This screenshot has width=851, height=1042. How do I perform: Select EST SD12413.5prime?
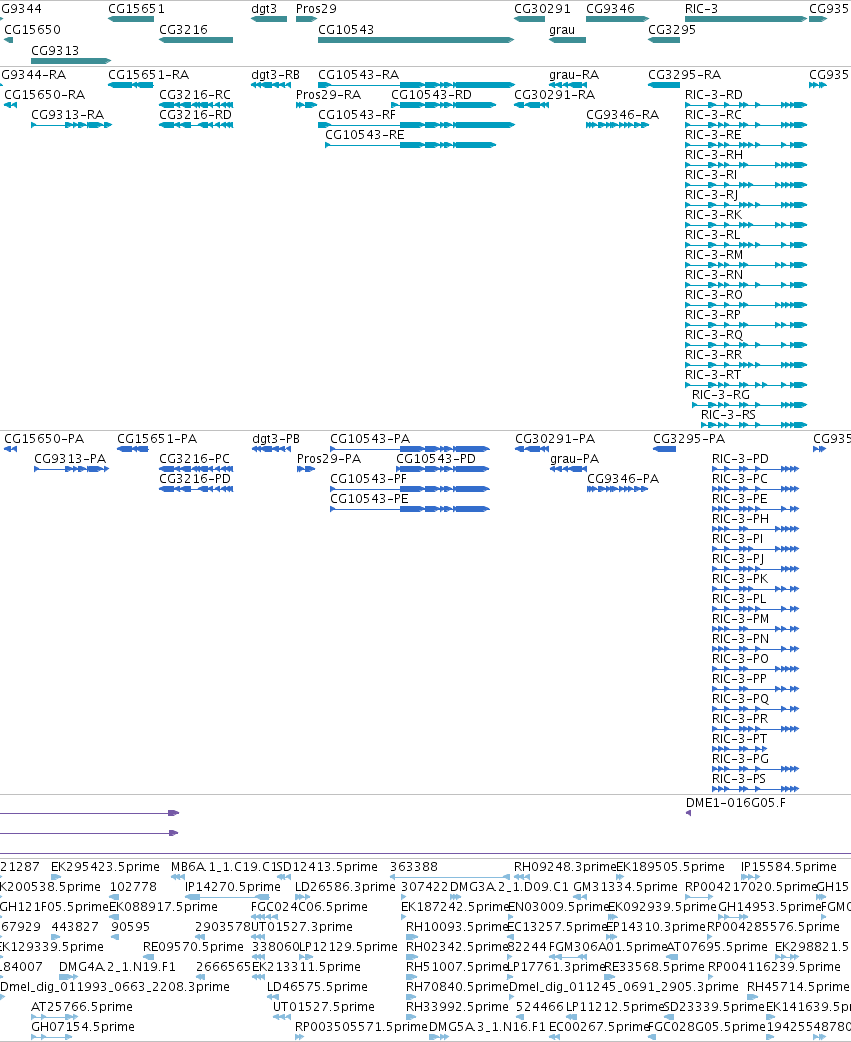click(327, 867)
